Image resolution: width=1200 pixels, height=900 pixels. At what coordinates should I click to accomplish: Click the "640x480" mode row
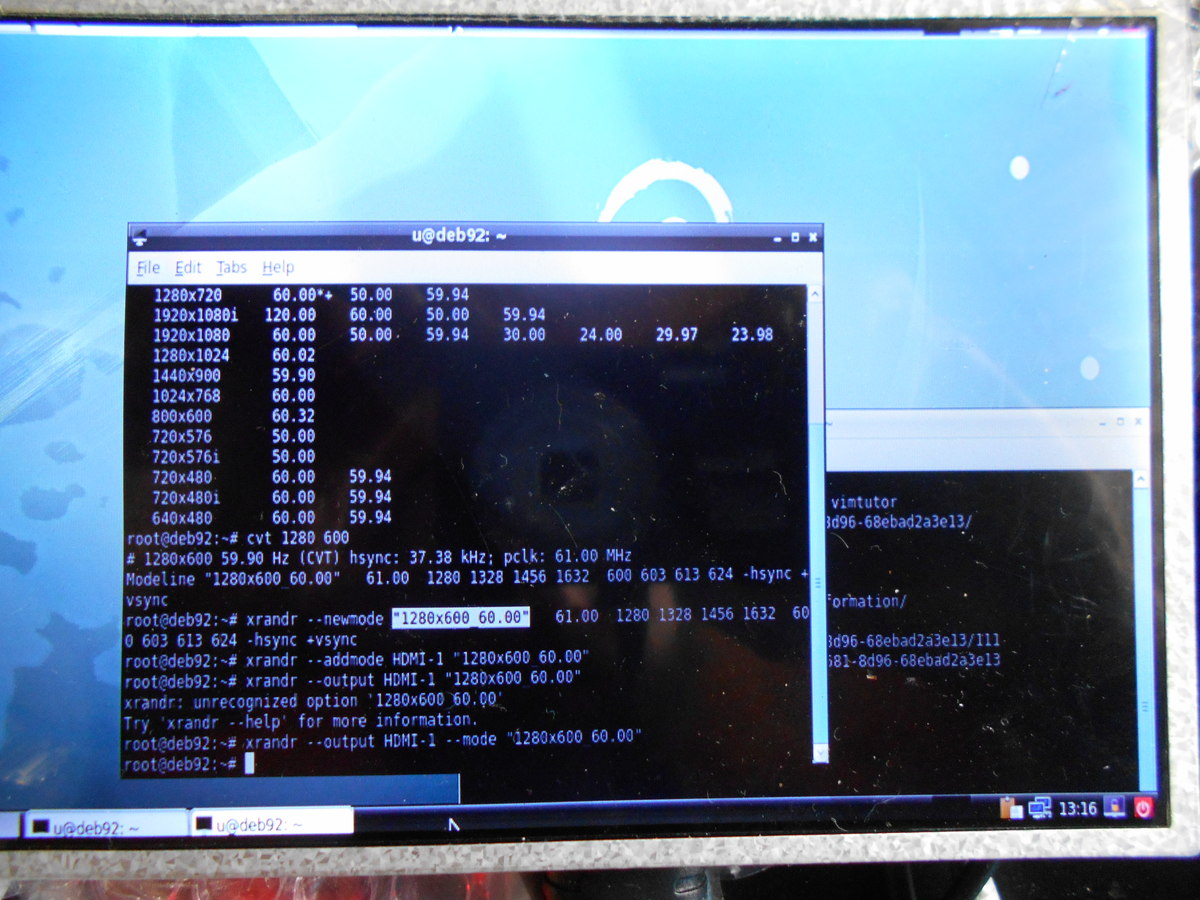coord(271,517)
